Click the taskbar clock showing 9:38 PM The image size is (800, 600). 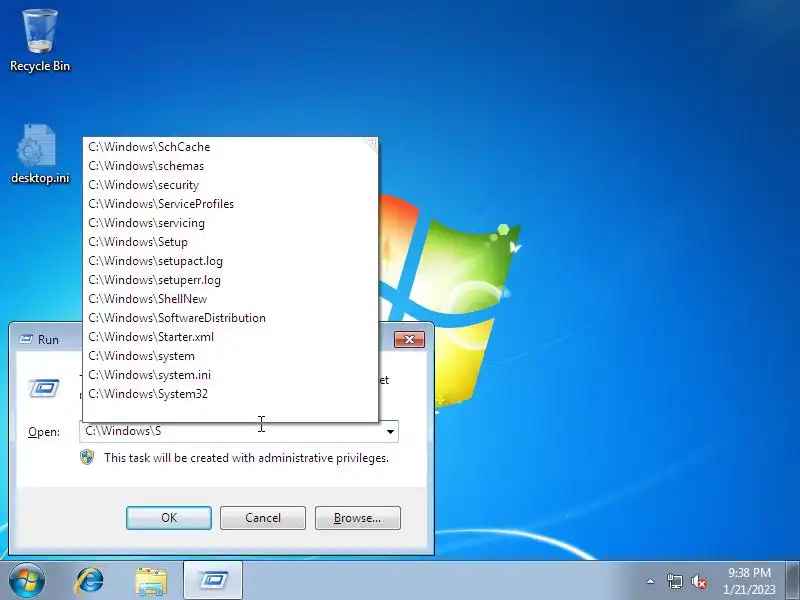click(749, 581)
